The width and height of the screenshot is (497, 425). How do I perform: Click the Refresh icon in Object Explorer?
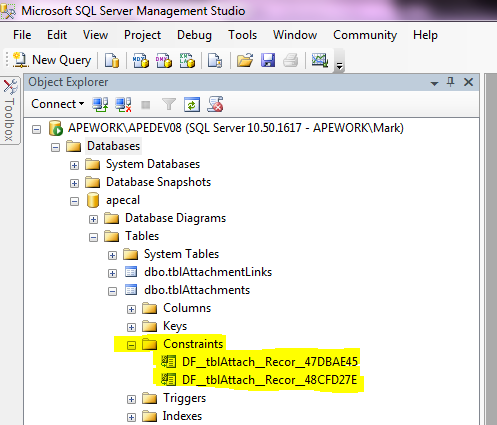(x=192, y=105)
